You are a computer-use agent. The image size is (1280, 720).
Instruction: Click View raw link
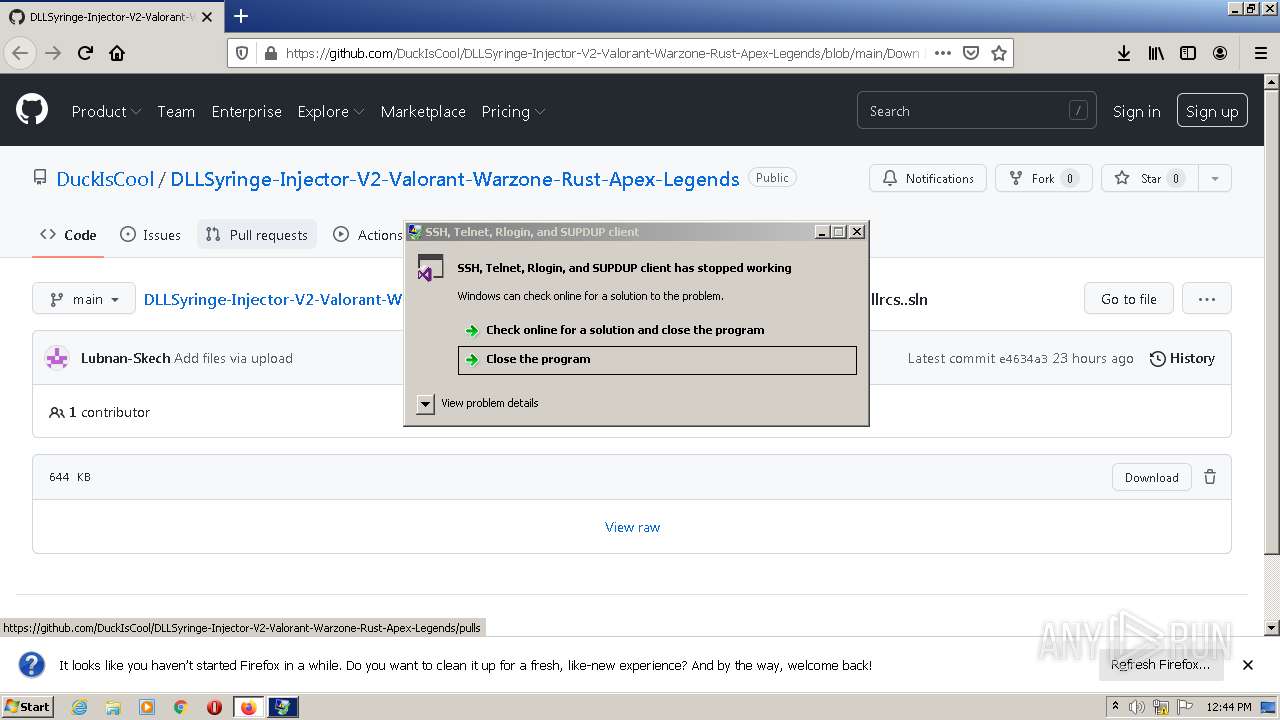coord(632,527)
